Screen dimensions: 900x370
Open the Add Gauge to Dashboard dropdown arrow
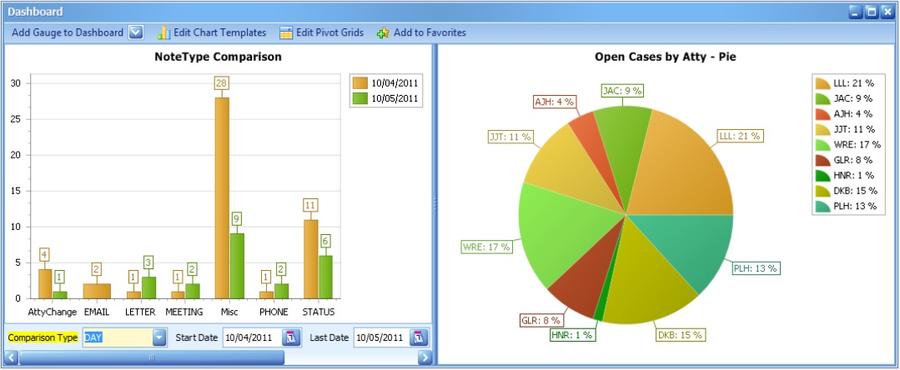pyautogui.click(x=135, y=33)
